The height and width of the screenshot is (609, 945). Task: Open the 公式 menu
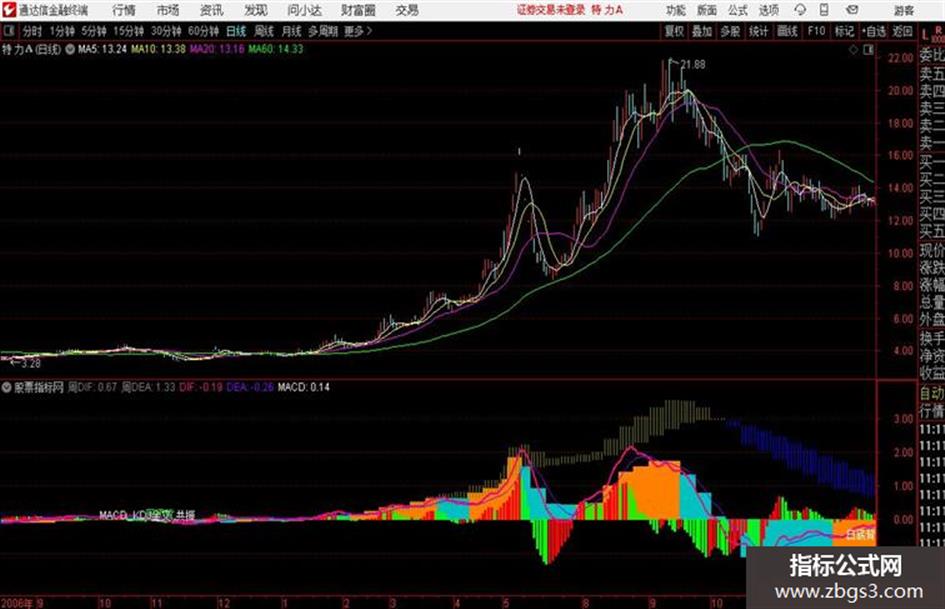pyautogui.click(x=738, y=10)
